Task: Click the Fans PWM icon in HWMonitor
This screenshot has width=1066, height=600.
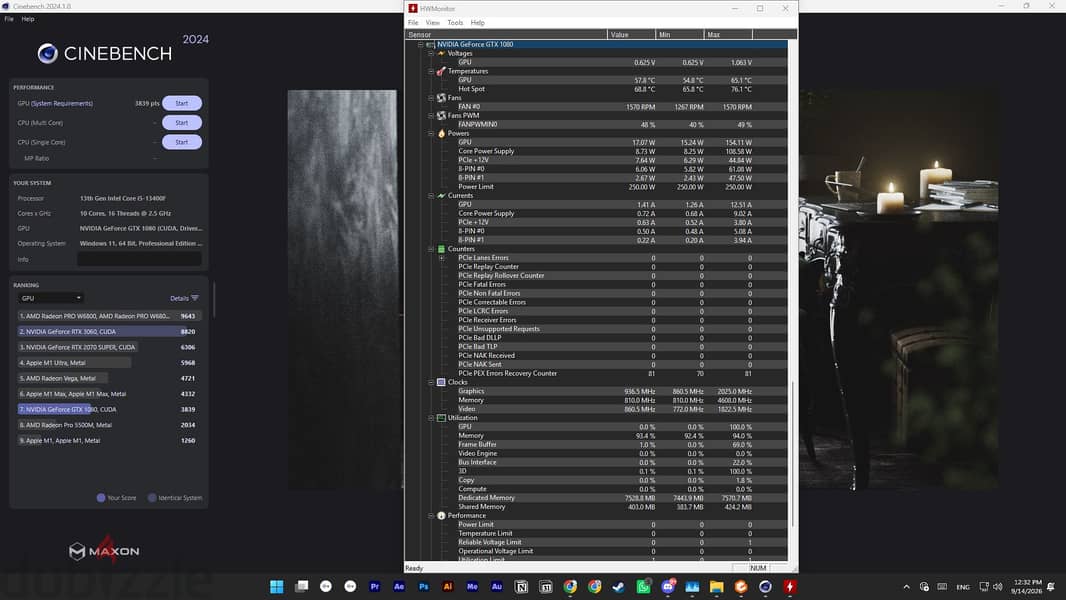Action: click(441, 116)
